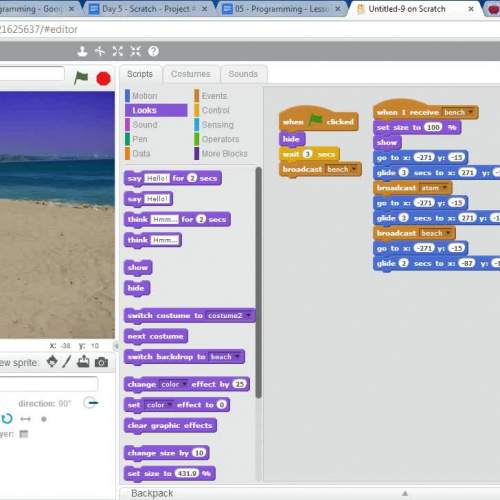Open the Motion block category
Viewport: 500px width, 500px height.
point(145,96)
